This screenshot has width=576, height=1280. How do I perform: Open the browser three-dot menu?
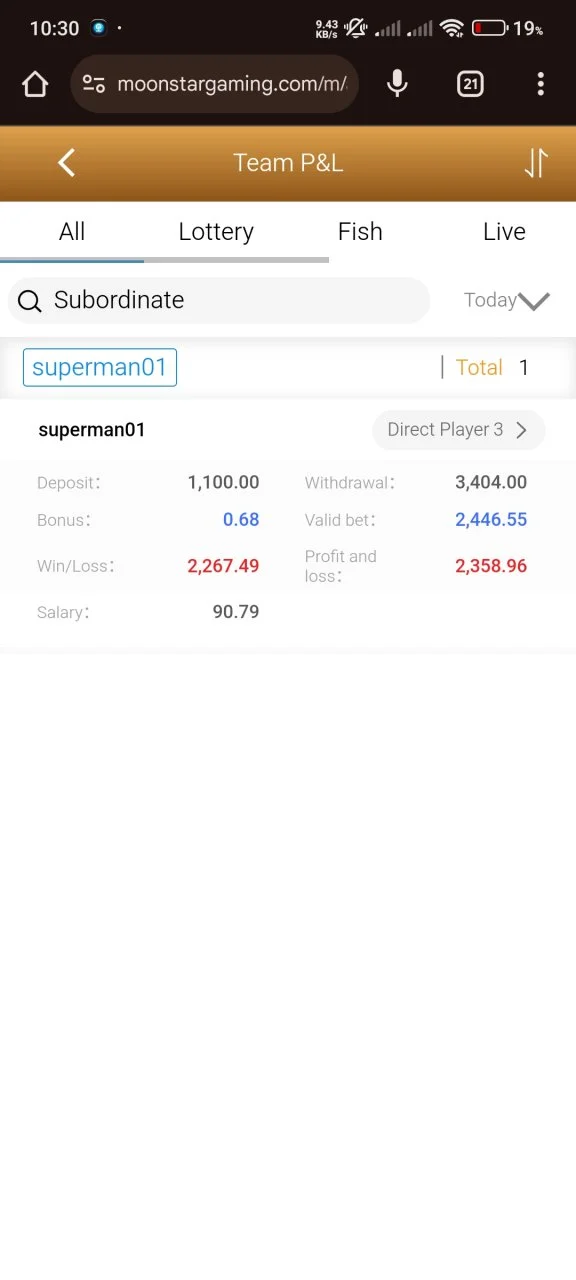540,84
